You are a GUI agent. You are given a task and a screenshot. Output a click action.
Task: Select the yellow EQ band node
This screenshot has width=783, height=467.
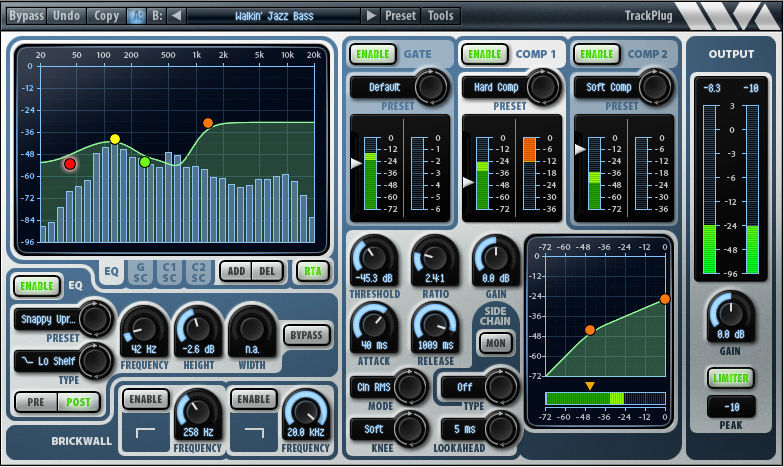(115, 139)
